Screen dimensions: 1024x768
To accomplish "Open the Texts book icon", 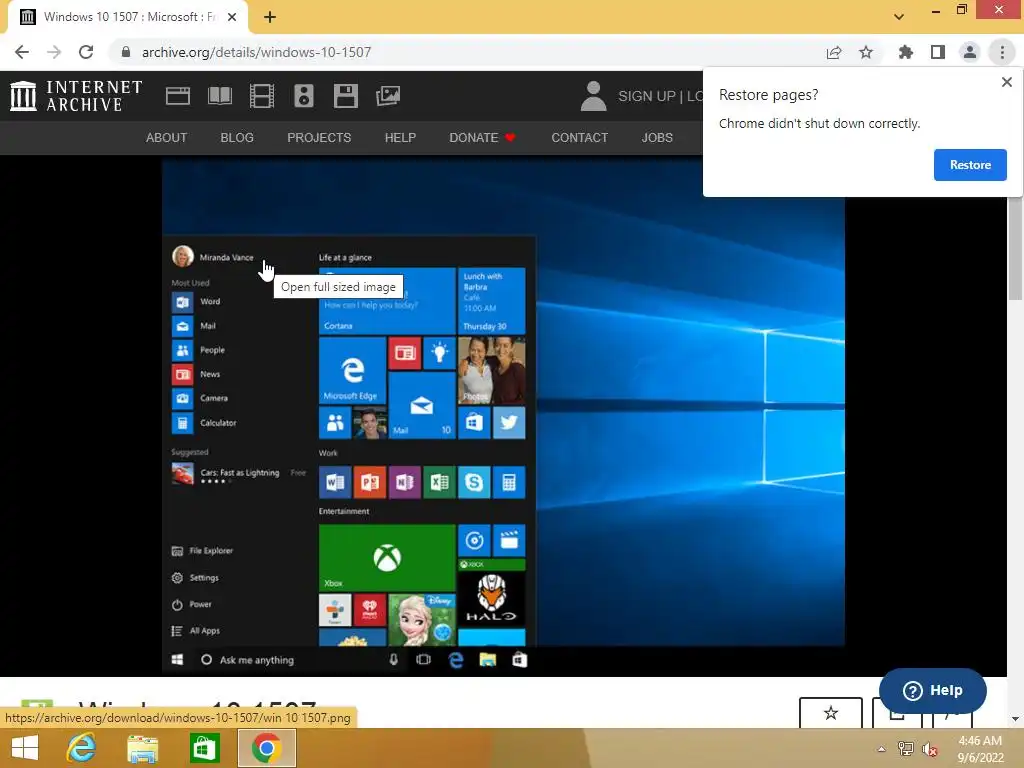I will coord(219,96).
